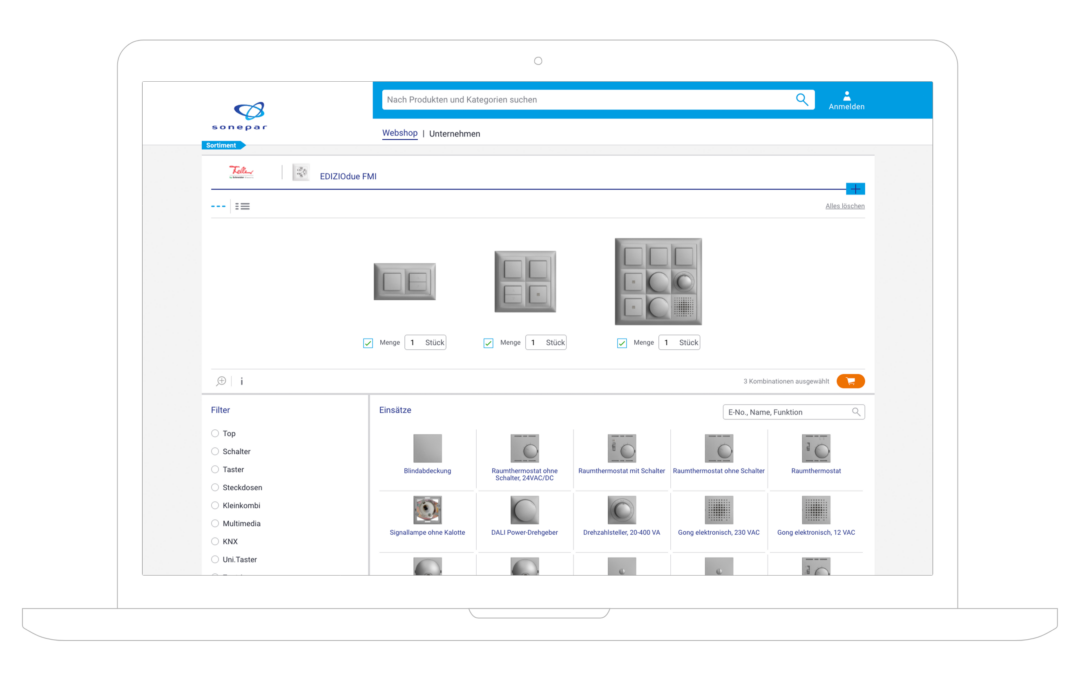Show info via the 'i' icon
The image size is (1080, 674).
(241, 381)
